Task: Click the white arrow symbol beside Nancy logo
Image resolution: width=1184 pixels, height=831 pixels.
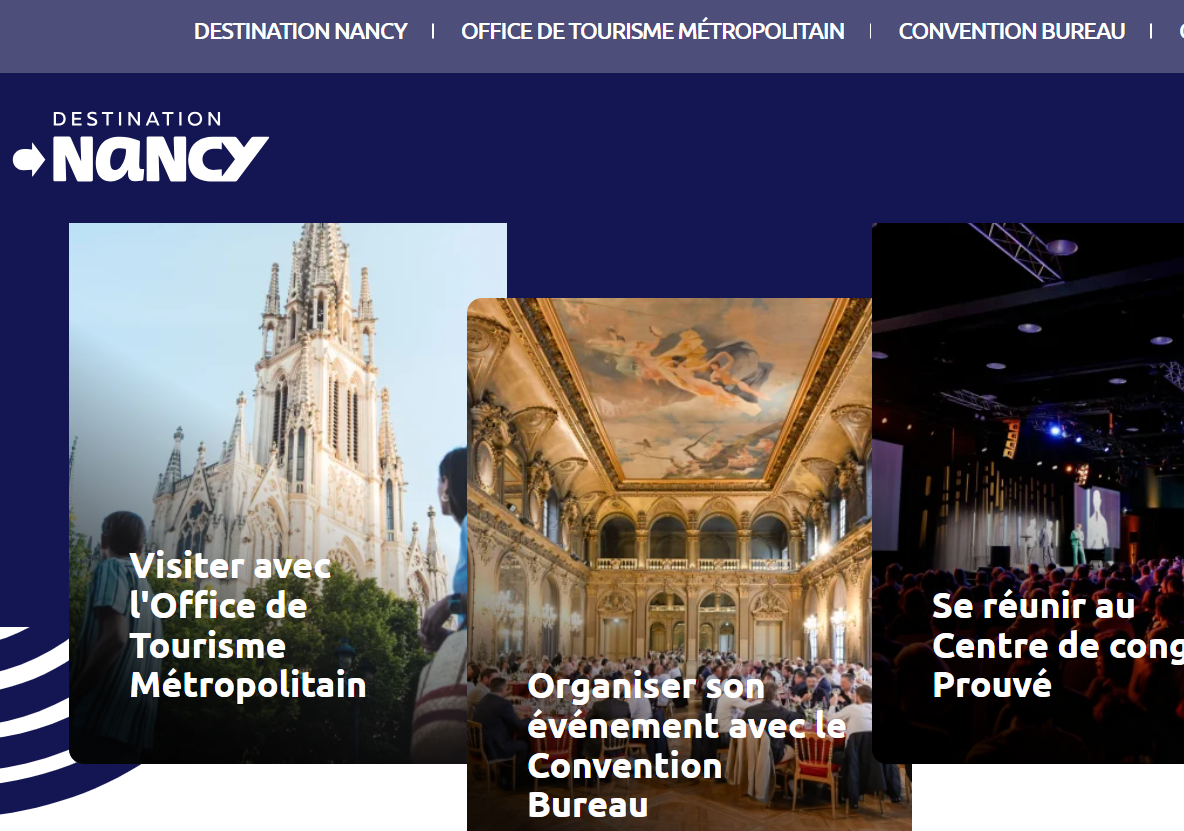Action: coord(29,159)
